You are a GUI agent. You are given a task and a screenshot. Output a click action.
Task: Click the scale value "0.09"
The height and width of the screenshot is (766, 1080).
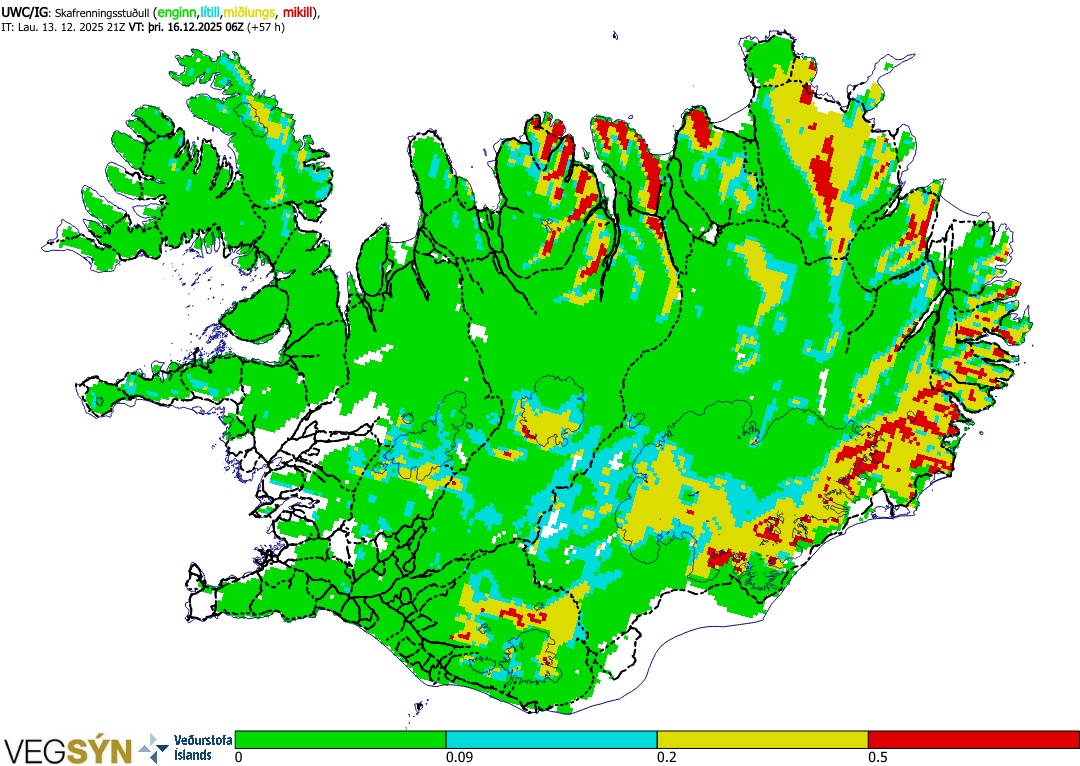tap(457, 758)
